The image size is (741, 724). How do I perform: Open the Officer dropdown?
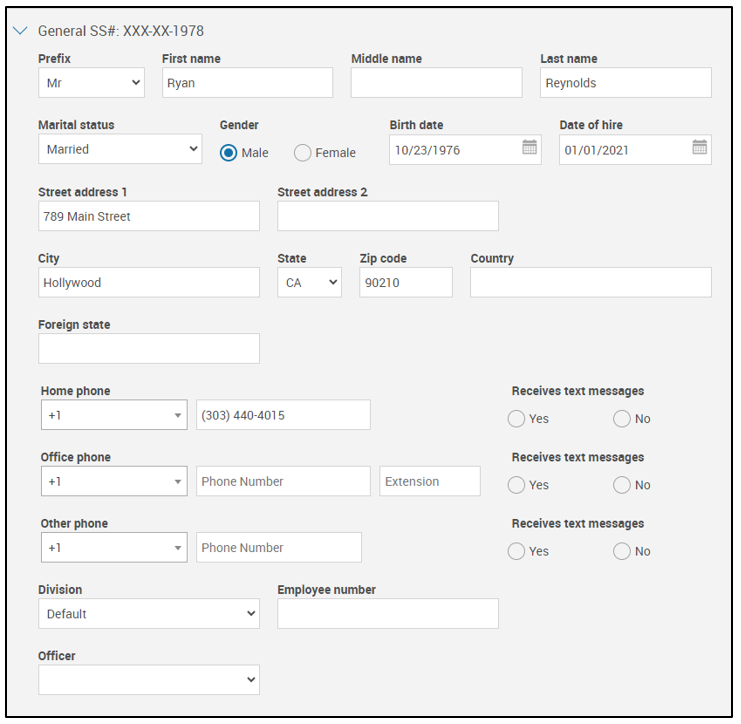click(148, 680)
